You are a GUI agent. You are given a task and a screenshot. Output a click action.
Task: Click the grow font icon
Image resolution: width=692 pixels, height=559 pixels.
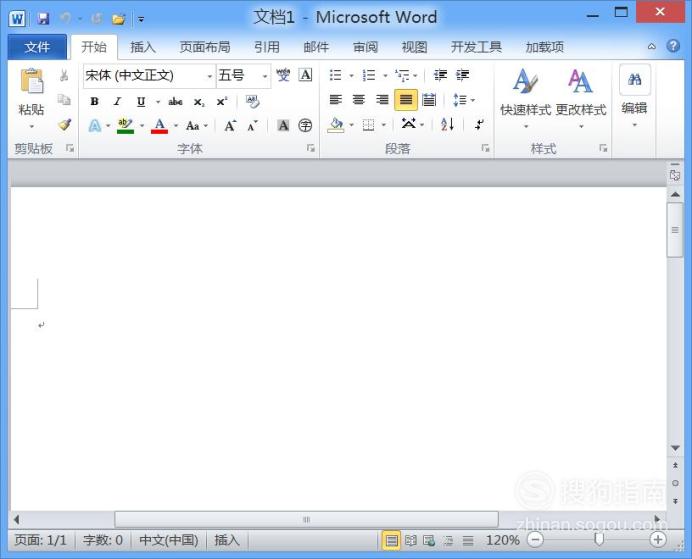(230, 126)
